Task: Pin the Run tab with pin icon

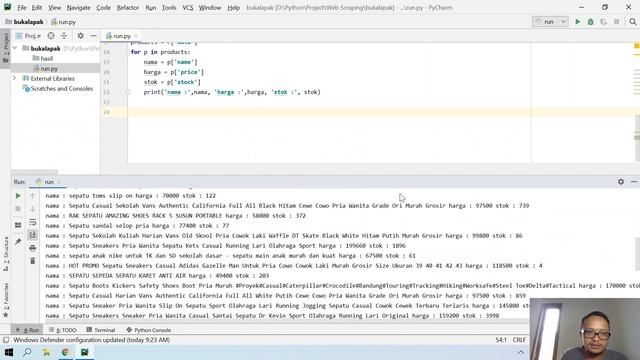Action: (x=18, y=242)
